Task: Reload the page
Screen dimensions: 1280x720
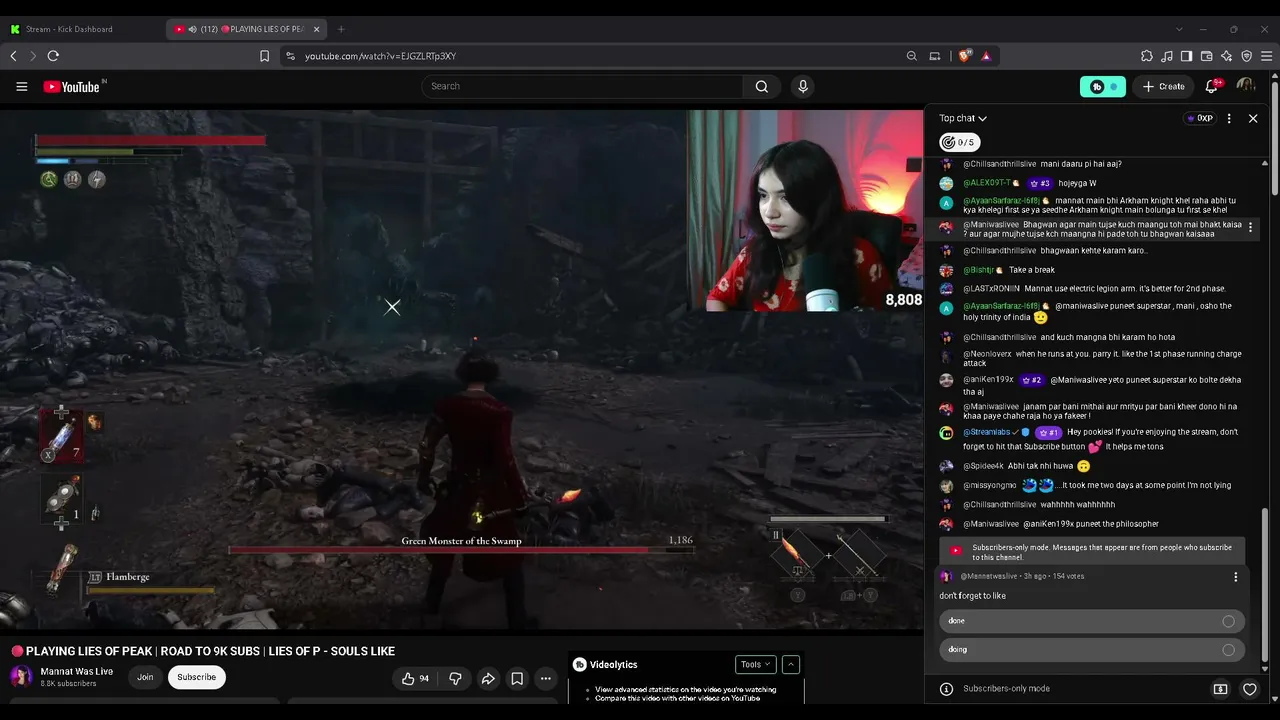Action: point(53,56)
